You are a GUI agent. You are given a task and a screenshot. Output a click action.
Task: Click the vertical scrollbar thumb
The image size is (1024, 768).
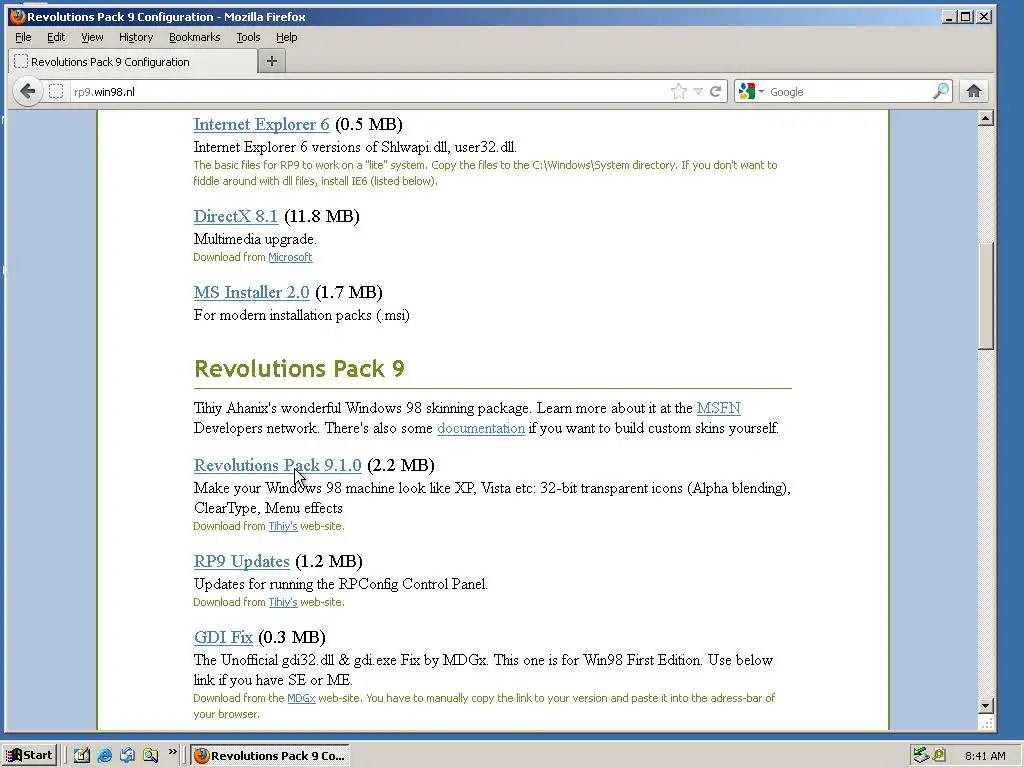986,296
